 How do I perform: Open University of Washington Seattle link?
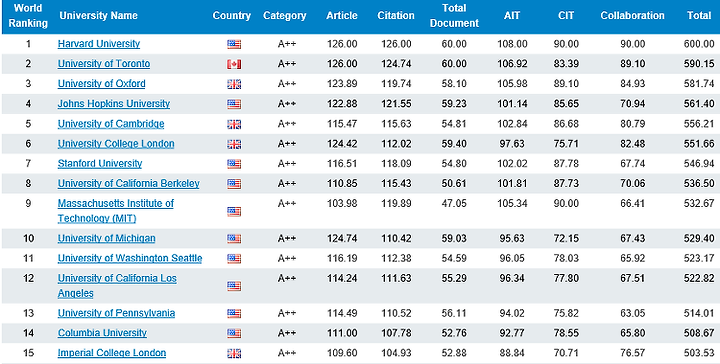coord(130,258)
